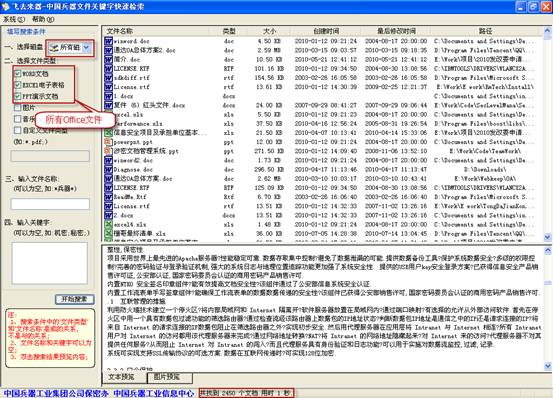553x398 pixels.
Task: Click the 271.50 KB size cell
Action: 269,151
